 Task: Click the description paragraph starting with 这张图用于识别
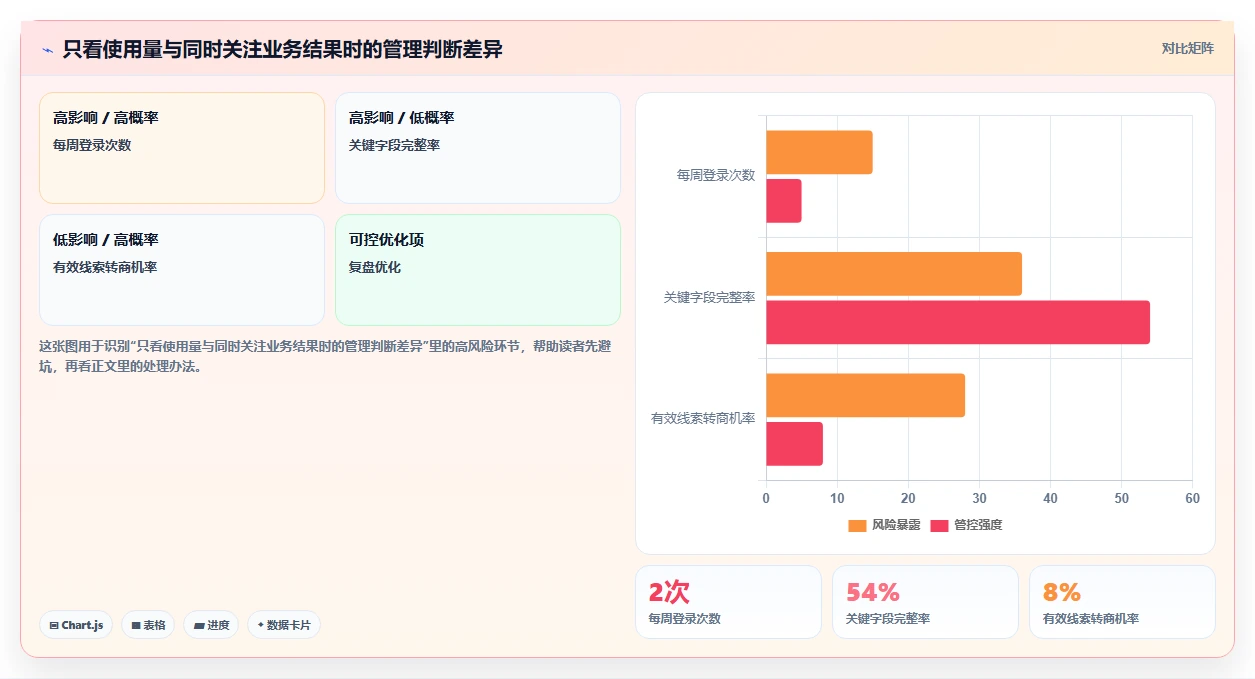click(x=325, y=356)
